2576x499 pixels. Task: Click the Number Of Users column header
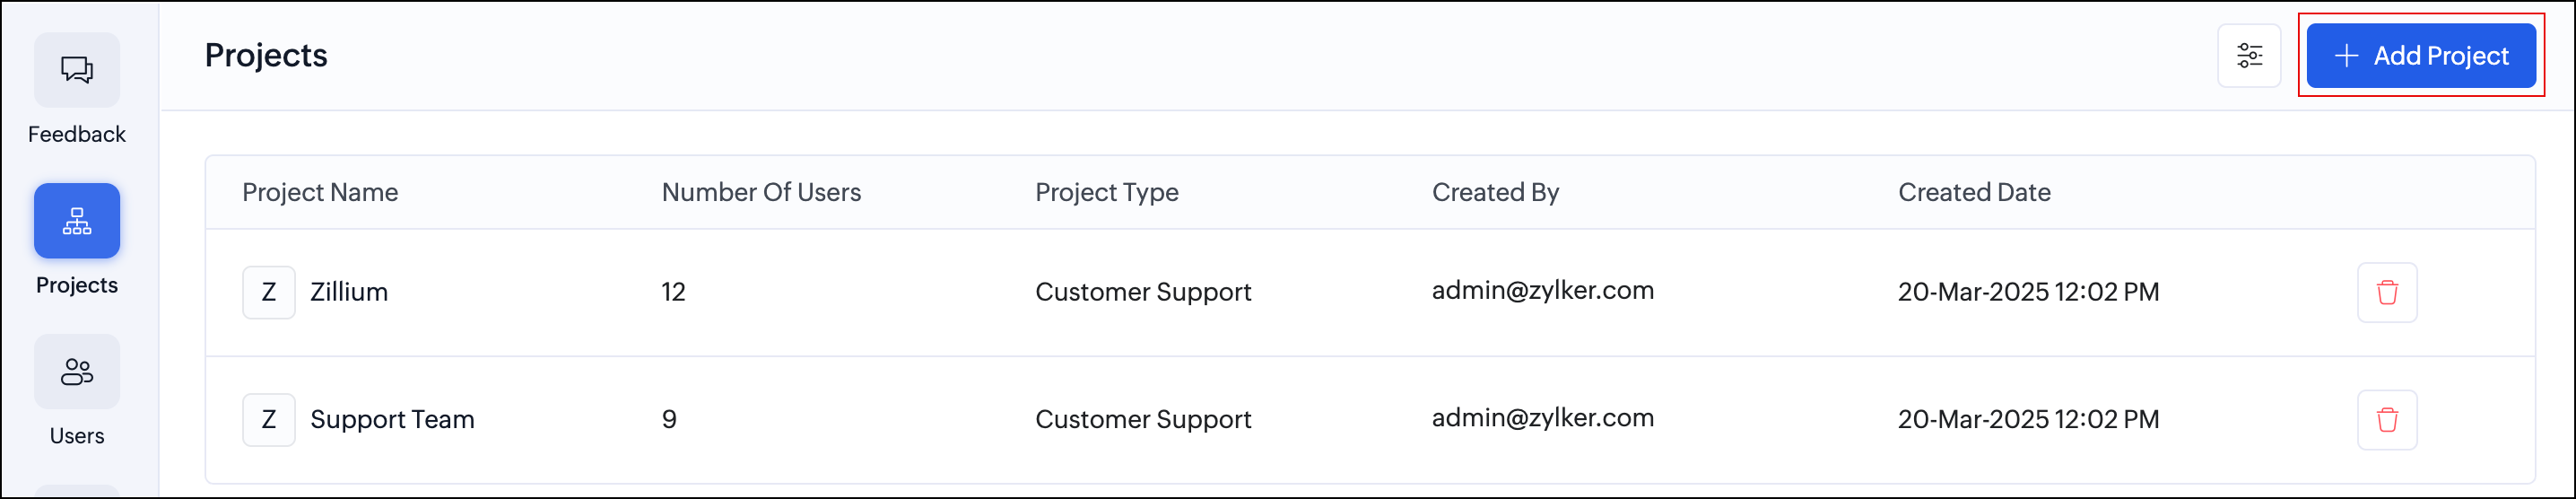pyautogui.click(x=761, y=192)
